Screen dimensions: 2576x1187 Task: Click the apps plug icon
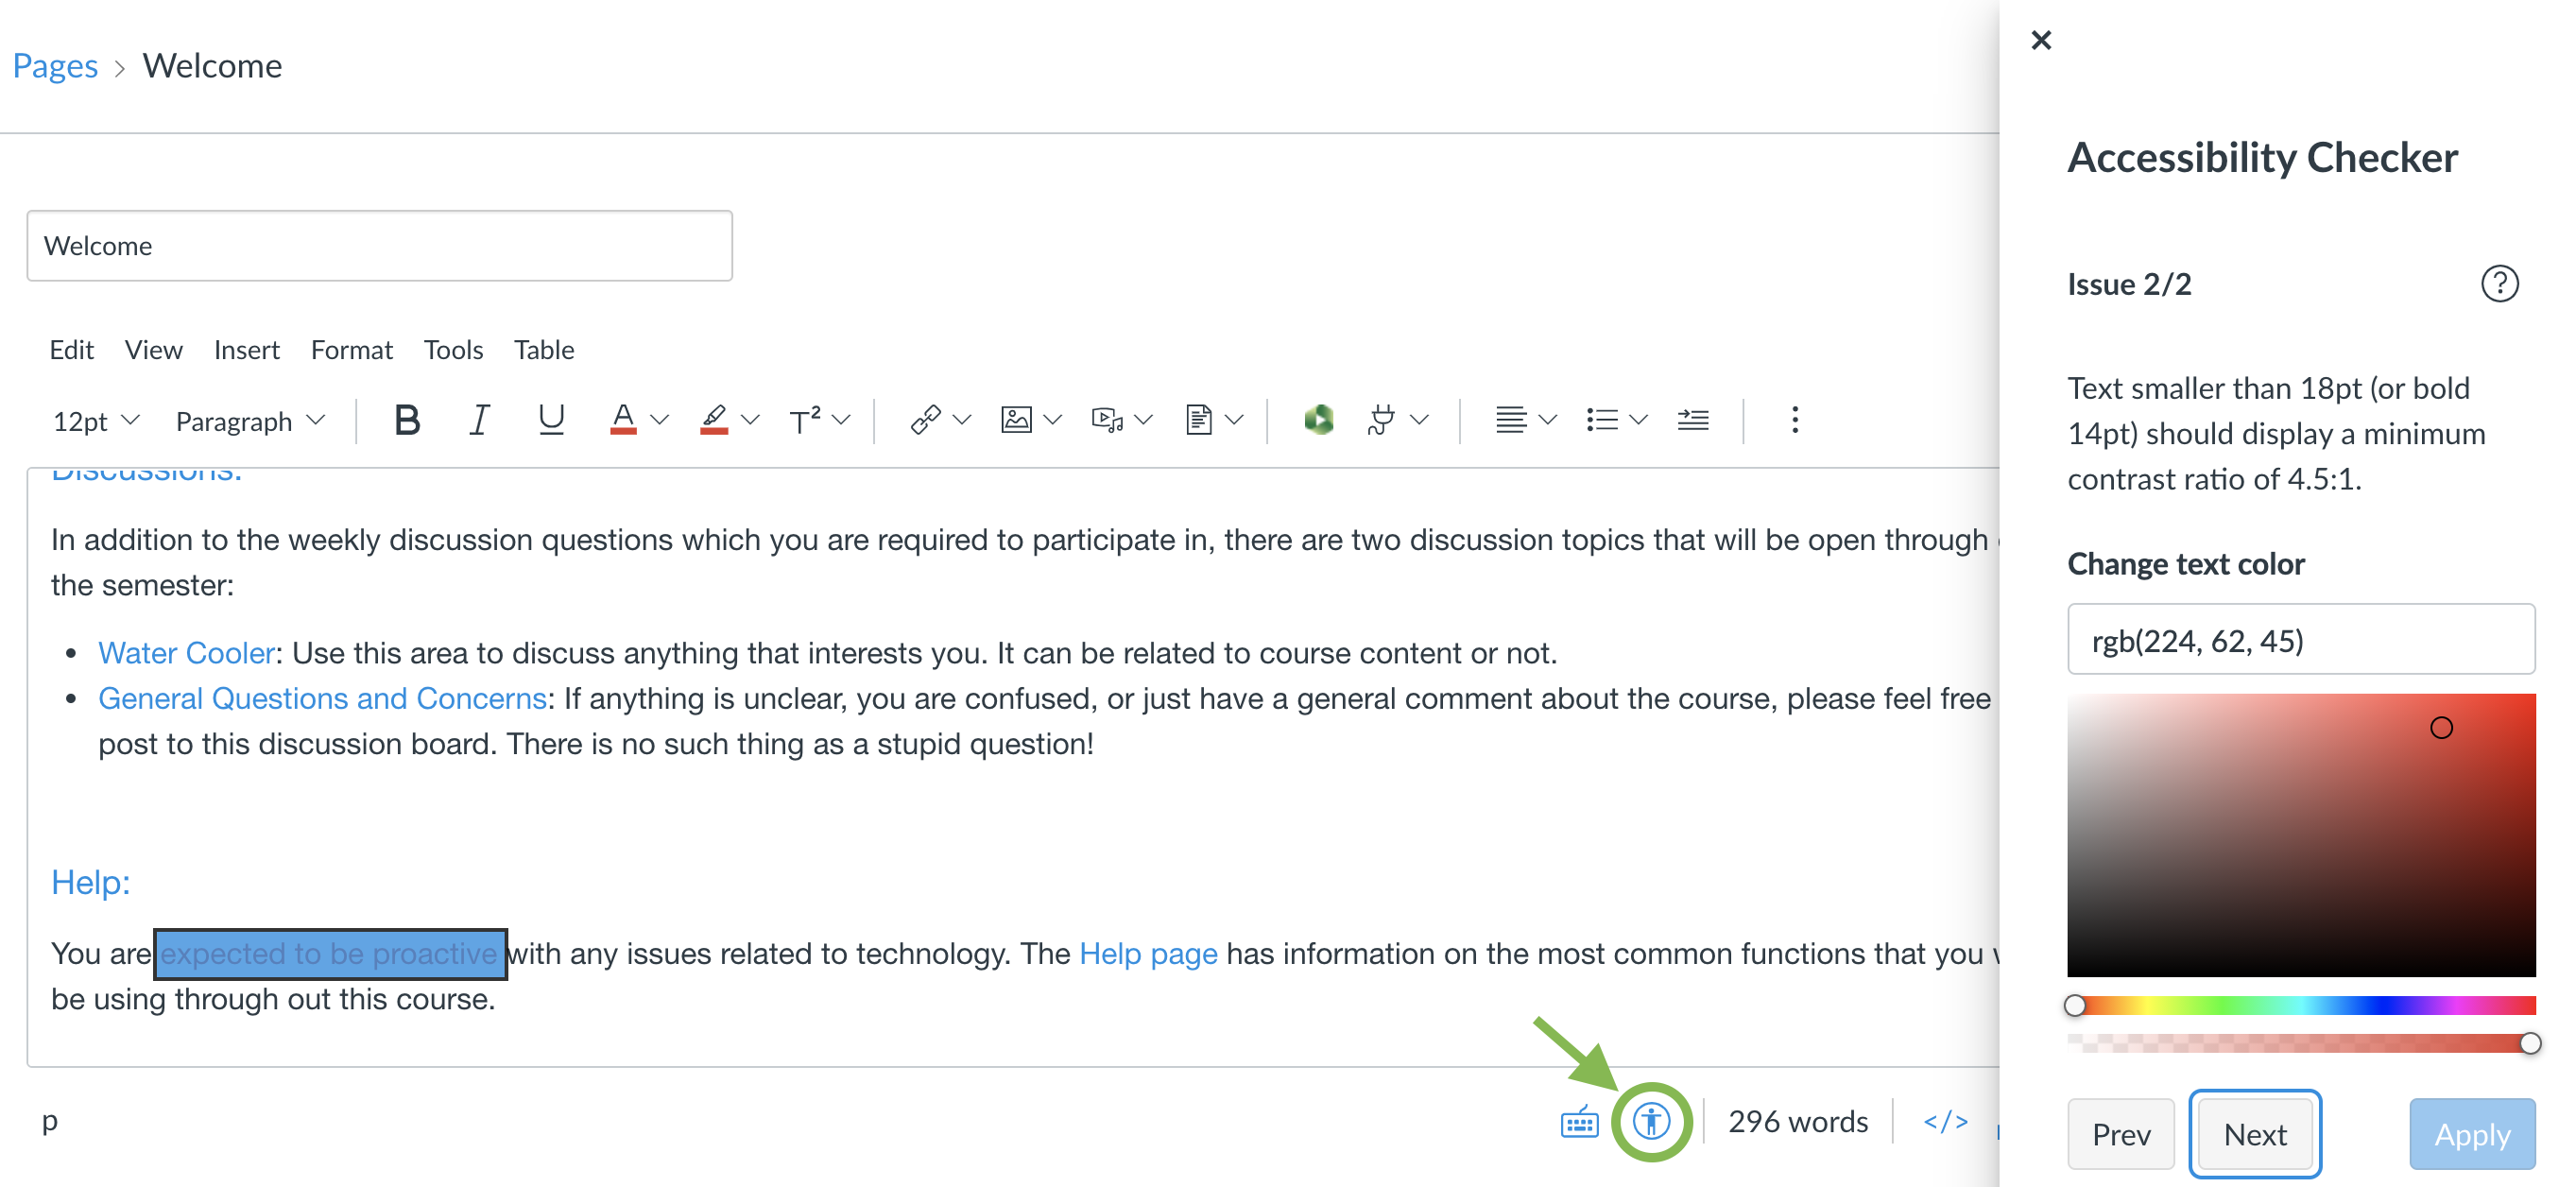(1381, 420)
